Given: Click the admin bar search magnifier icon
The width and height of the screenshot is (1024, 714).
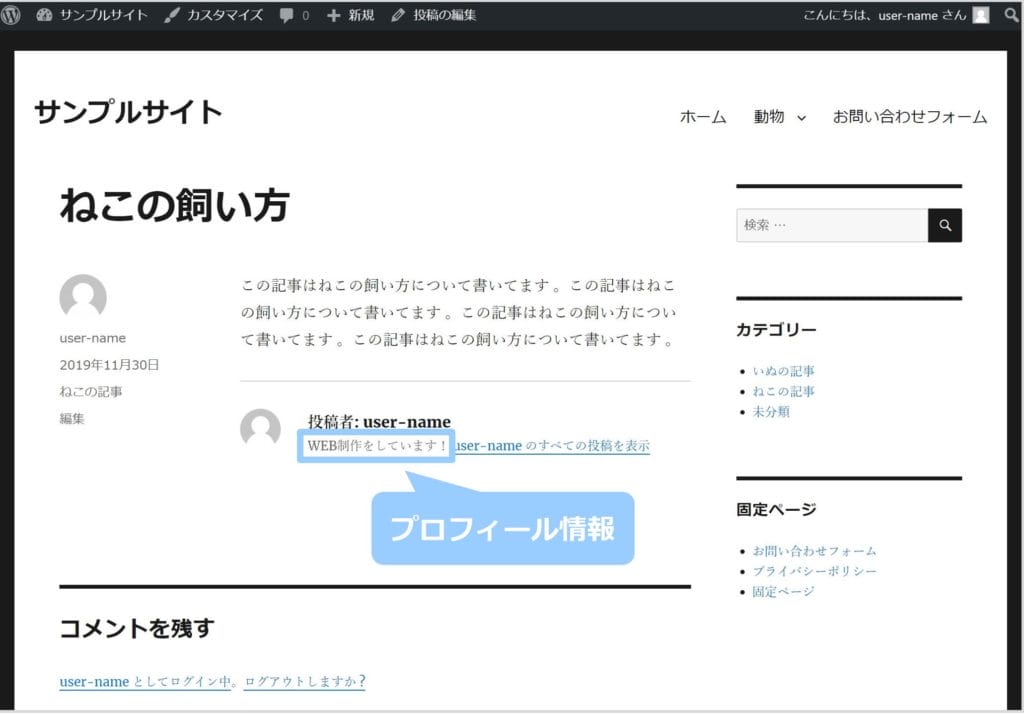Looking at the screenshot, I should [1011, 15].
